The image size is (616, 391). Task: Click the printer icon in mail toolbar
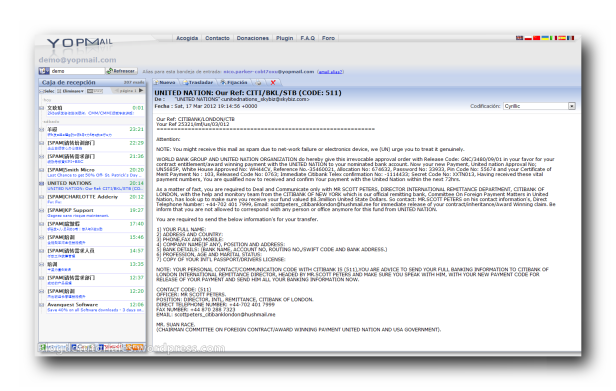[x=258, y=83]
